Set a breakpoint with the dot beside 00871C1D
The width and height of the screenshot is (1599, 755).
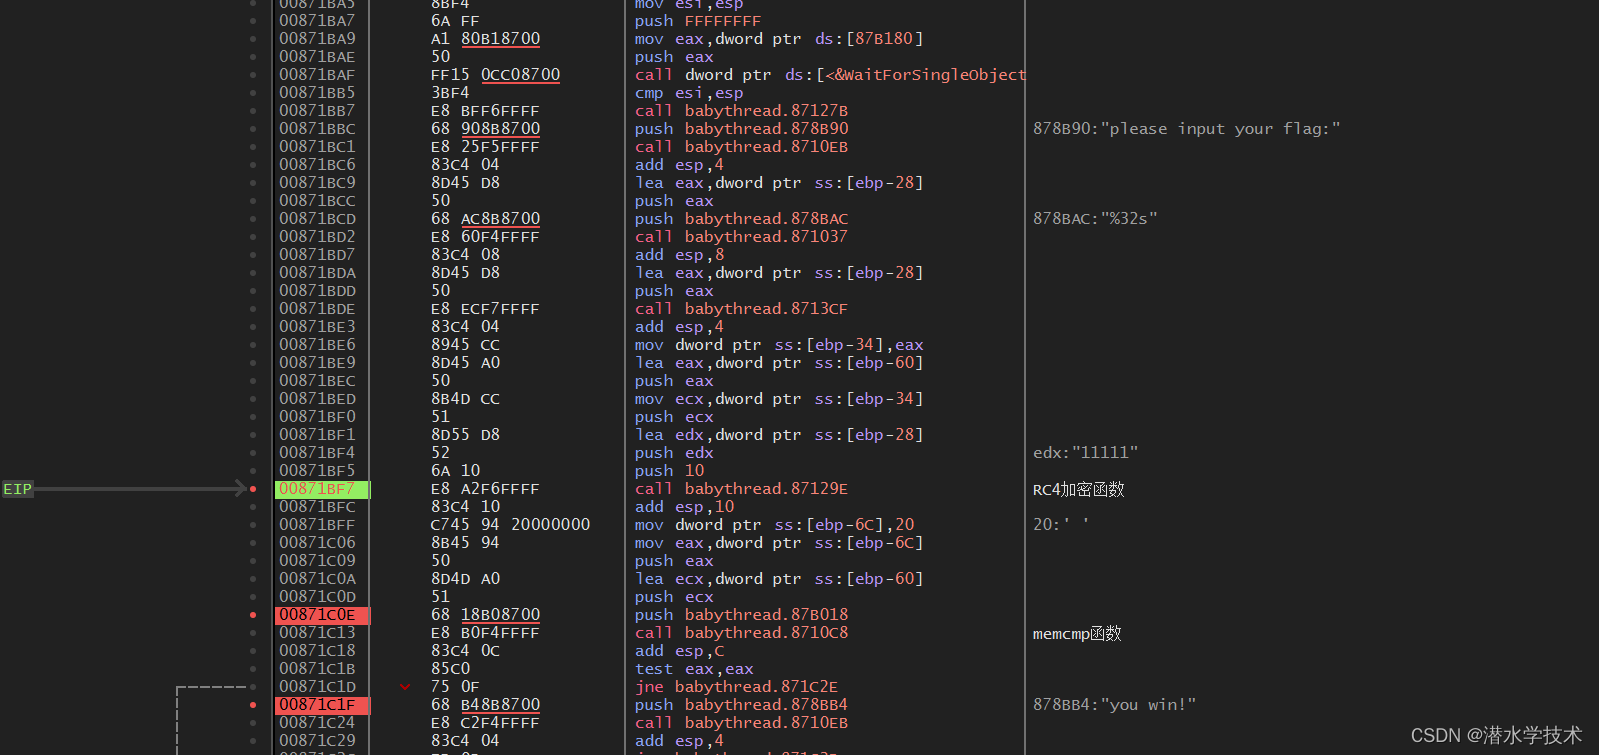pyautogui.click(x=253, y=687)
